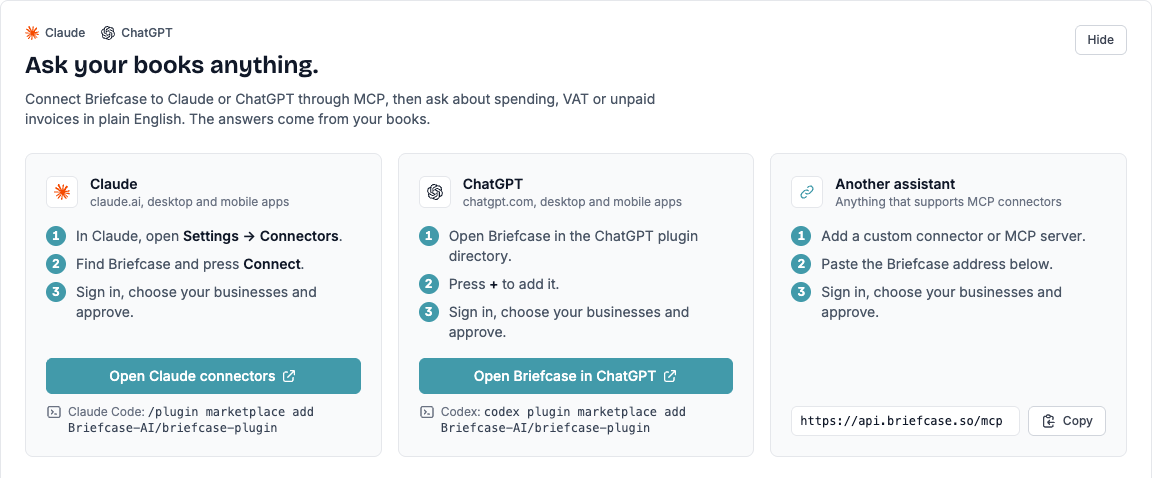This screenshot has height=478, width=1152.
Task: Click the Claude card's starburst icon
Action: [62, 192]
